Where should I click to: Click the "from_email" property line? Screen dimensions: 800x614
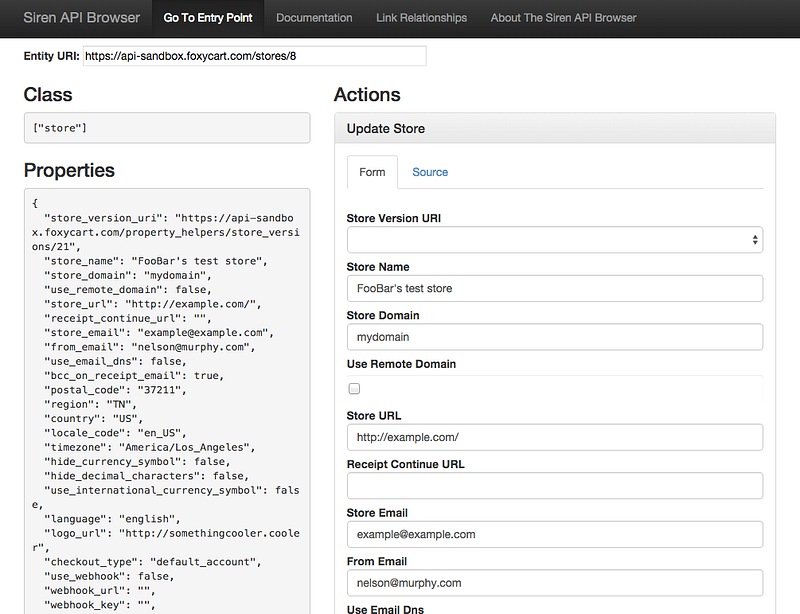click(x=149, y=347)
